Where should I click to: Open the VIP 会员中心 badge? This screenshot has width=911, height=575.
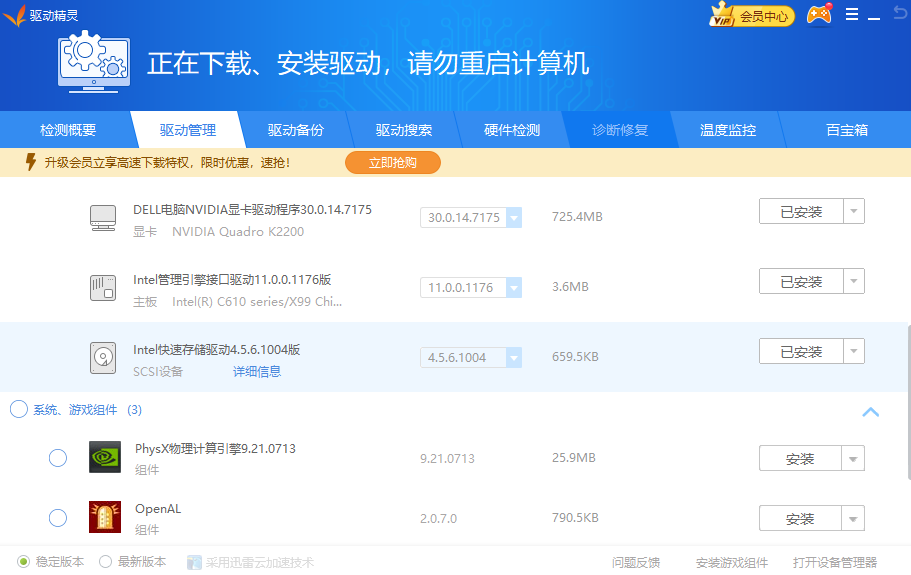tap(751, 15)
